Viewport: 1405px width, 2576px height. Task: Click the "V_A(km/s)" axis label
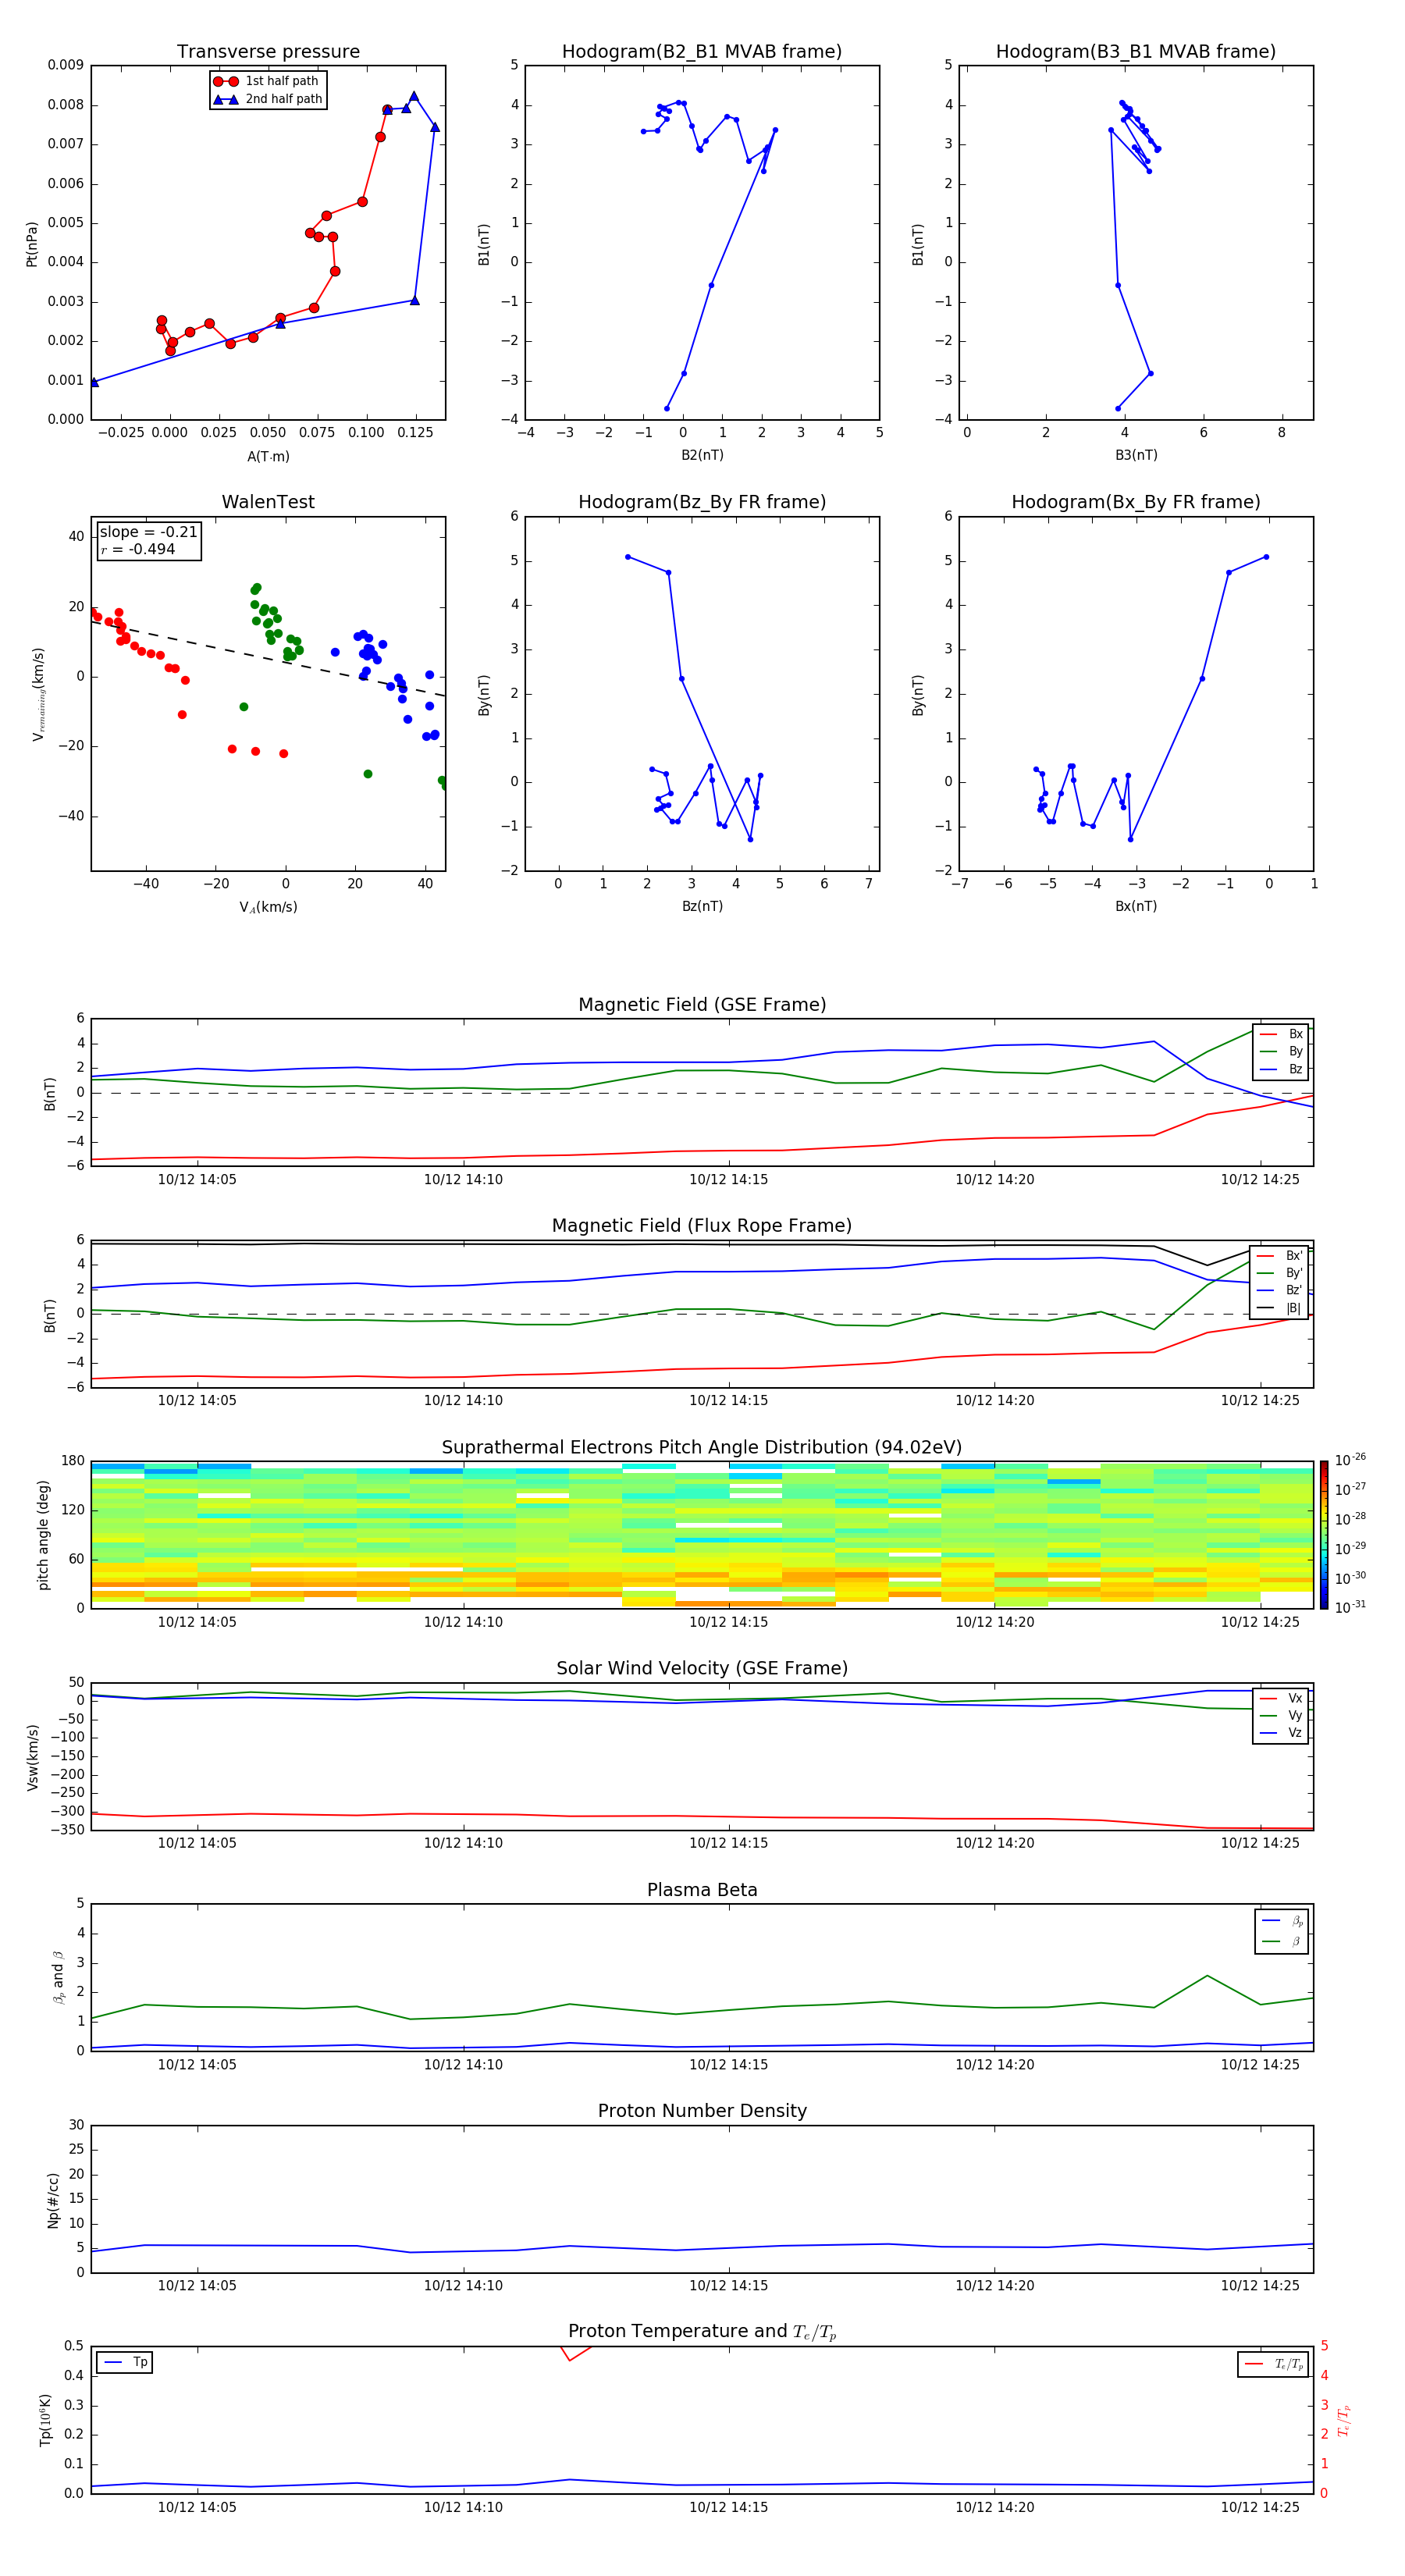(x=268, y=908)
